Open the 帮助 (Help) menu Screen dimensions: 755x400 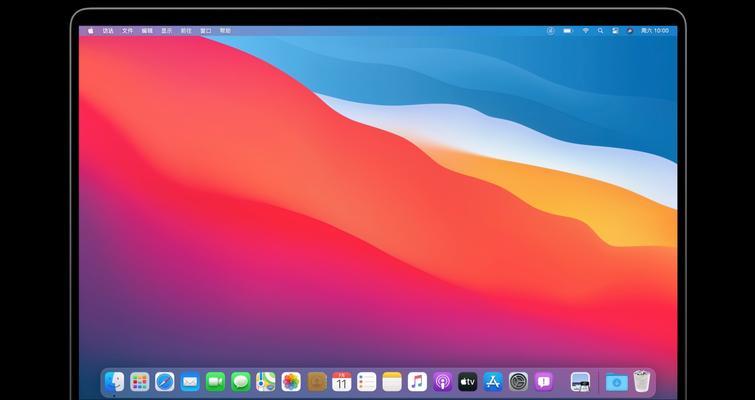tap(225, 30)
